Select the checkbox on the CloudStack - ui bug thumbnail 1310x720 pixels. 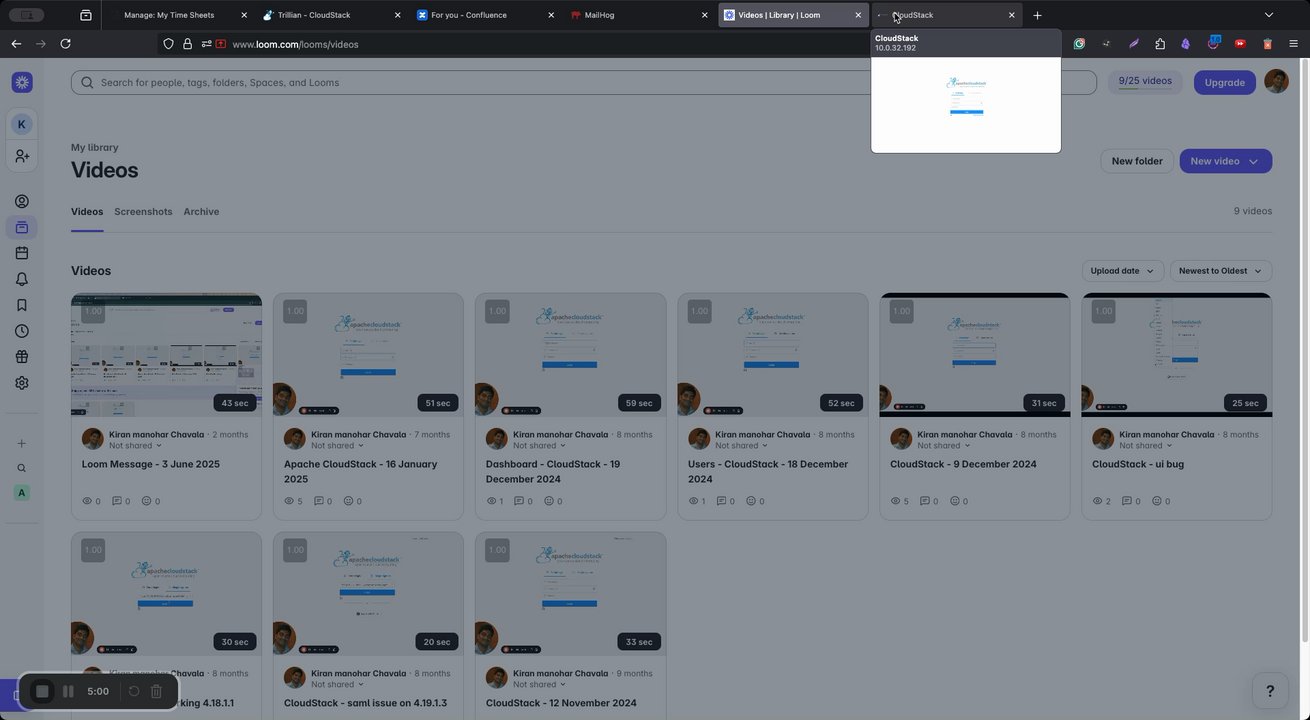point(1104,311)
